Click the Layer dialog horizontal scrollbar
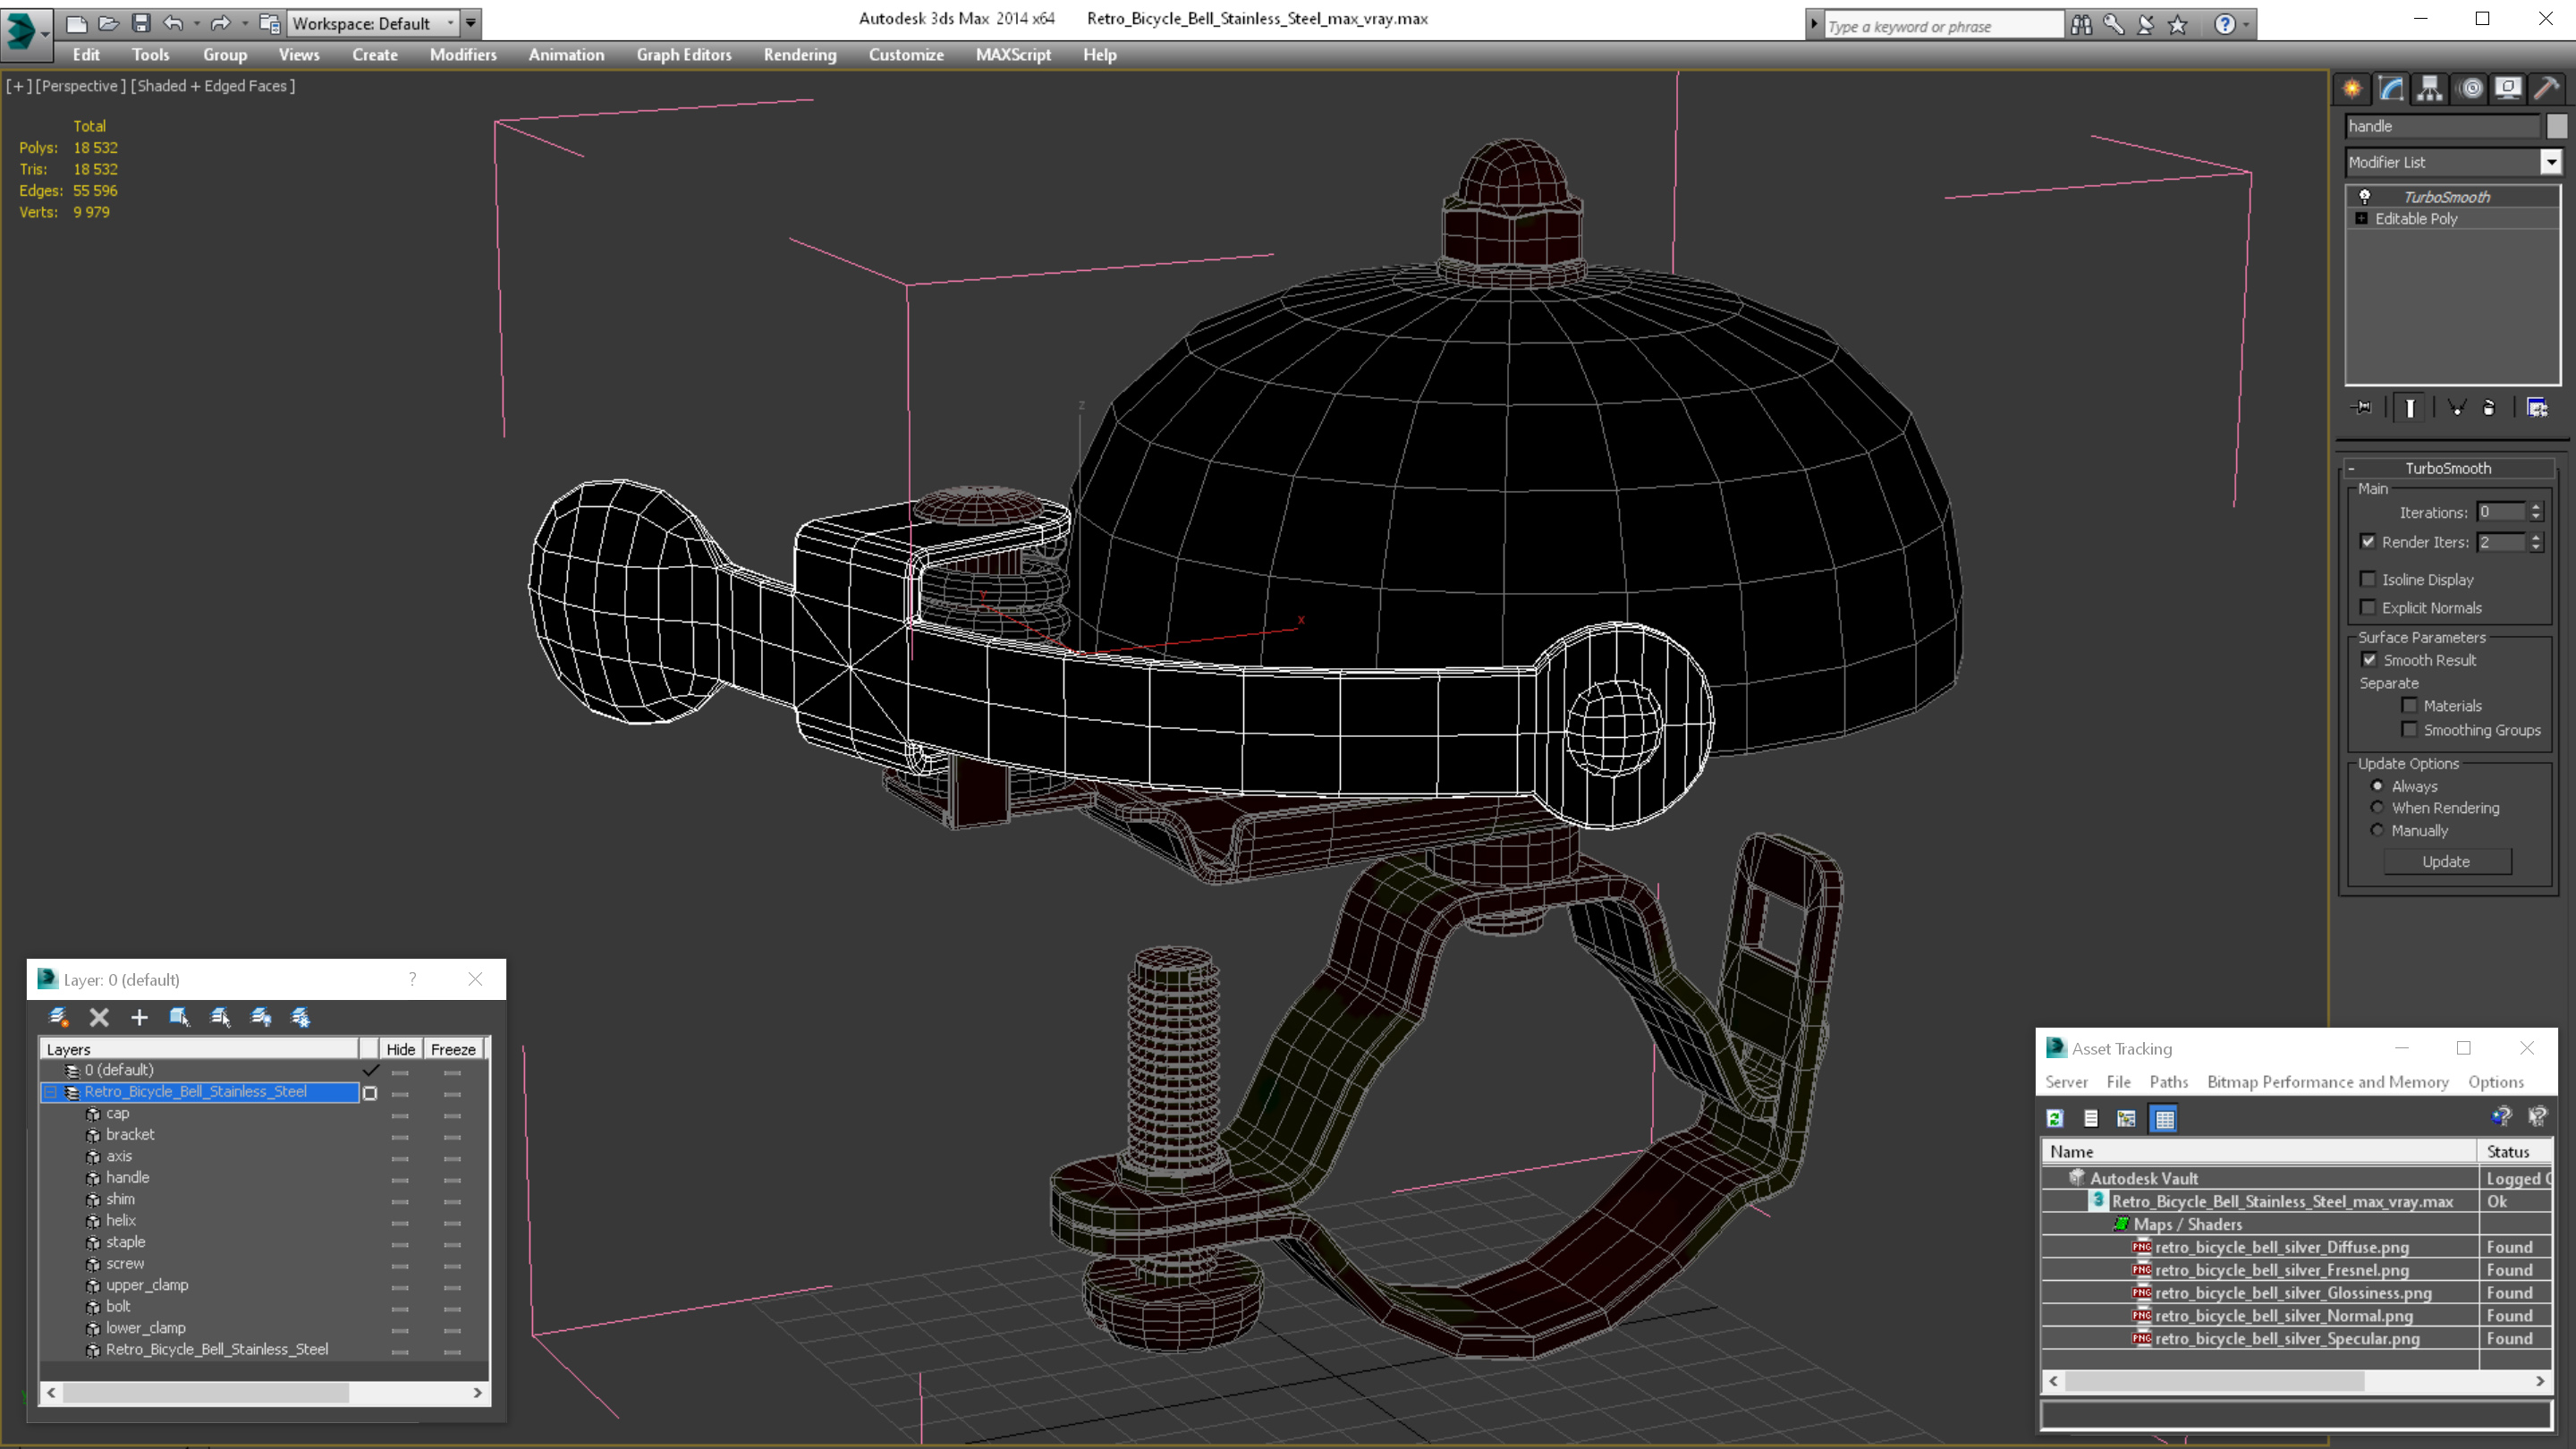Screen dimensions: 2576x1449 pyautogui.click(x=264, y=1393)
